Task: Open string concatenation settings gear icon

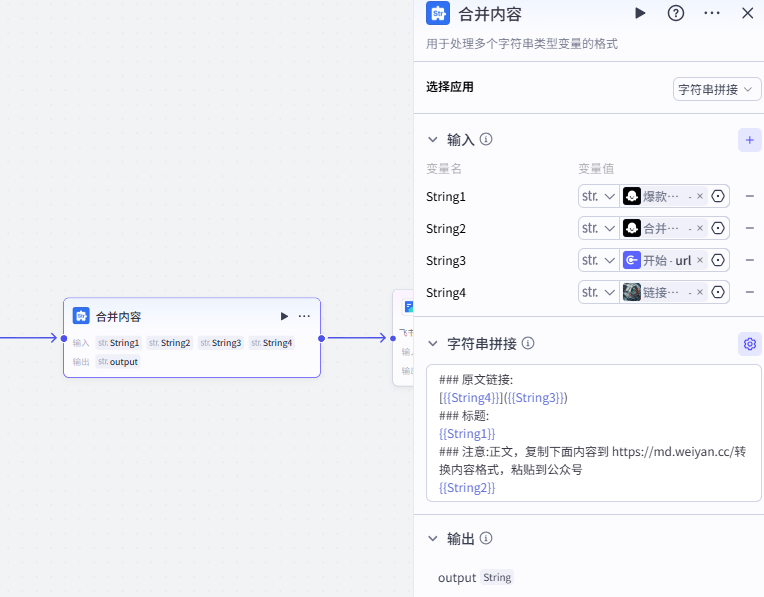Action: (x=749, y=344)
